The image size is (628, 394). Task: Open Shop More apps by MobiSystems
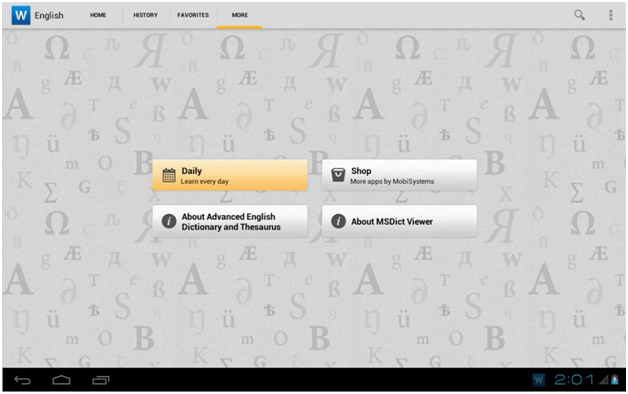399,175
